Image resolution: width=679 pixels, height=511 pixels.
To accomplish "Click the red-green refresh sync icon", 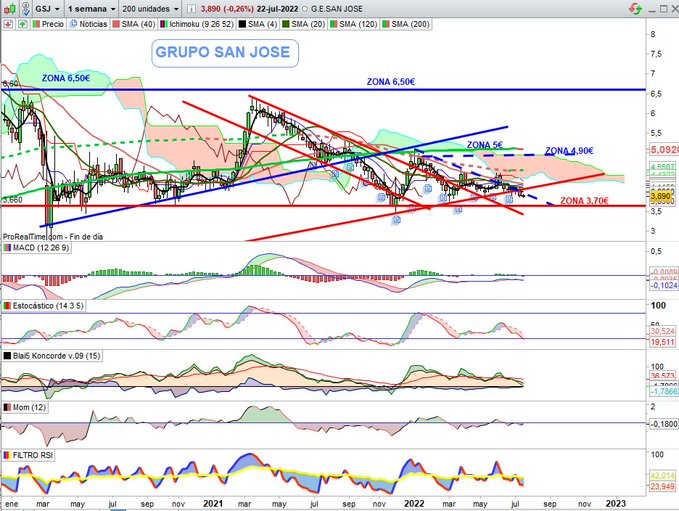I will (x=636, y=8).
